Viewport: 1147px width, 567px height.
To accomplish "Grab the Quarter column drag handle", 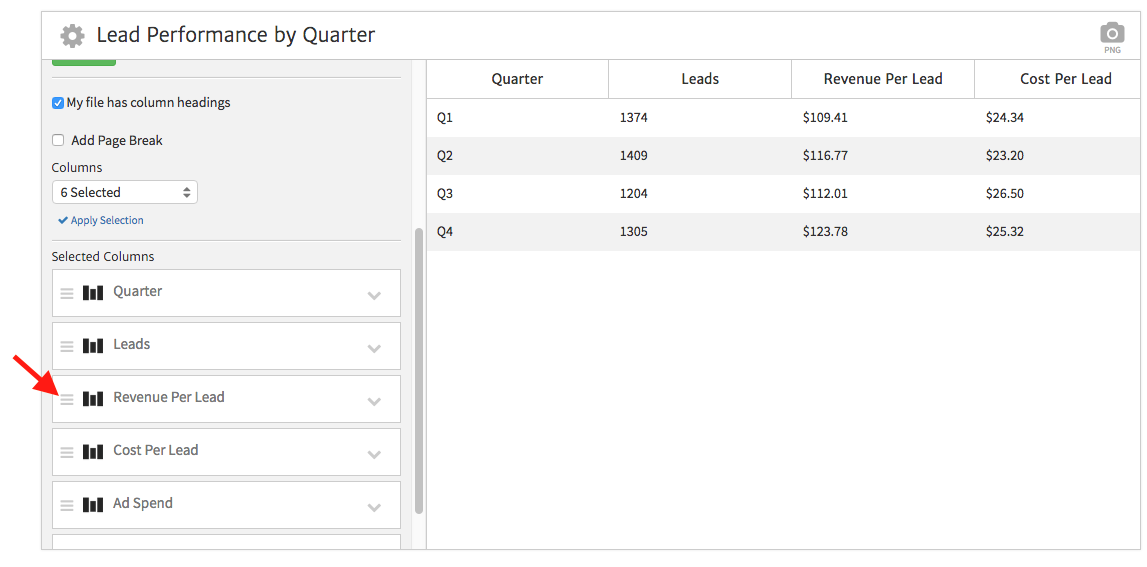I will [x=67, y=293].
